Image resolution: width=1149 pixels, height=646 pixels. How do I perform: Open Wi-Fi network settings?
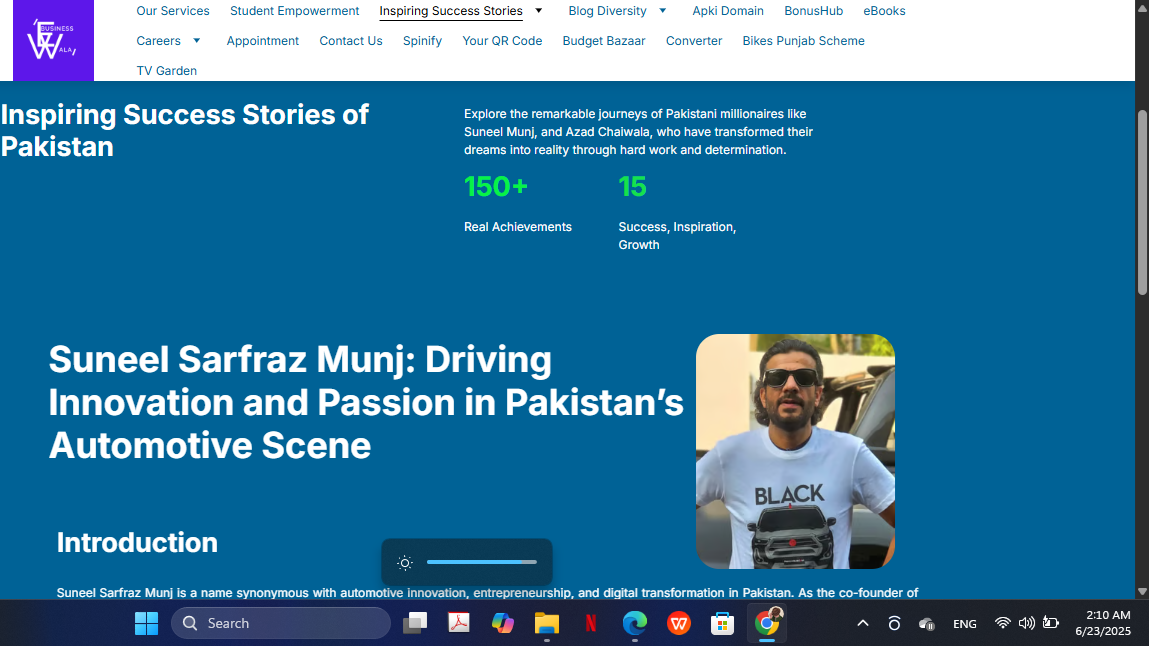pyautogui.click(x=1002, y=623)
